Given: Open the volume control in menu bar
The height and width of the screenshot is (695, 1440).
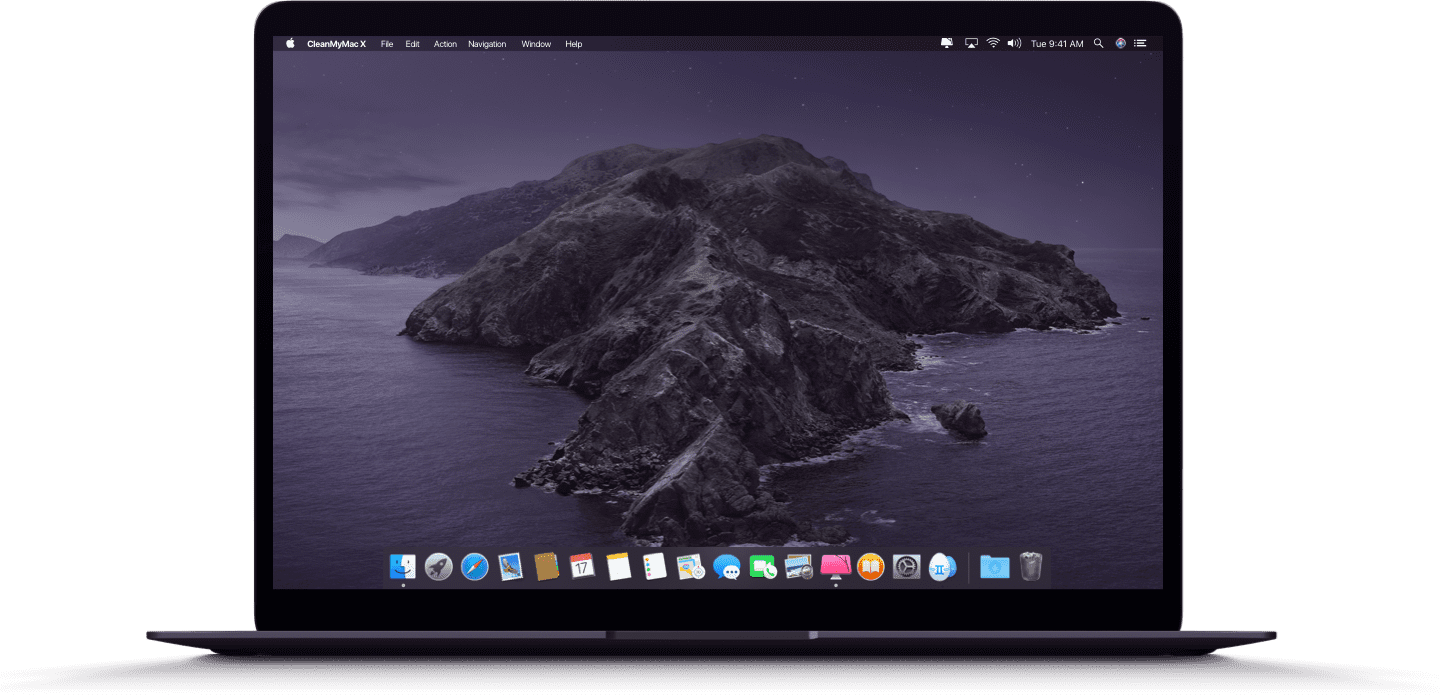Looking at the screenshot, I should click(x=1015, y=43).
